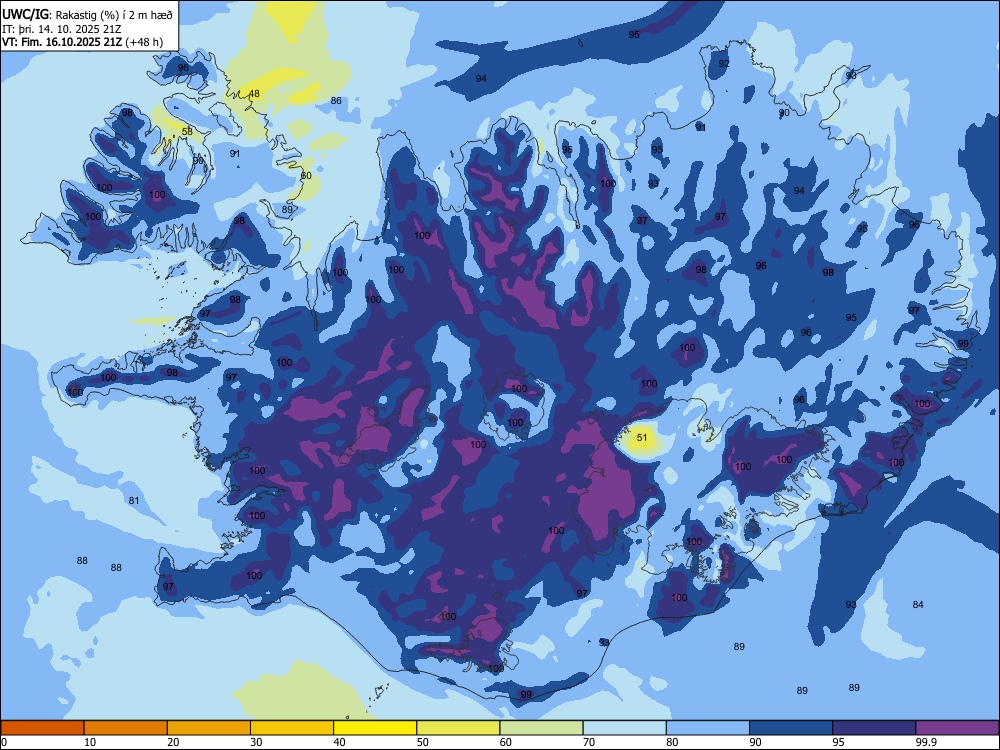1000x750 pixels.
Task: Select the '50' legend tick label
Action: coord(423,742)
